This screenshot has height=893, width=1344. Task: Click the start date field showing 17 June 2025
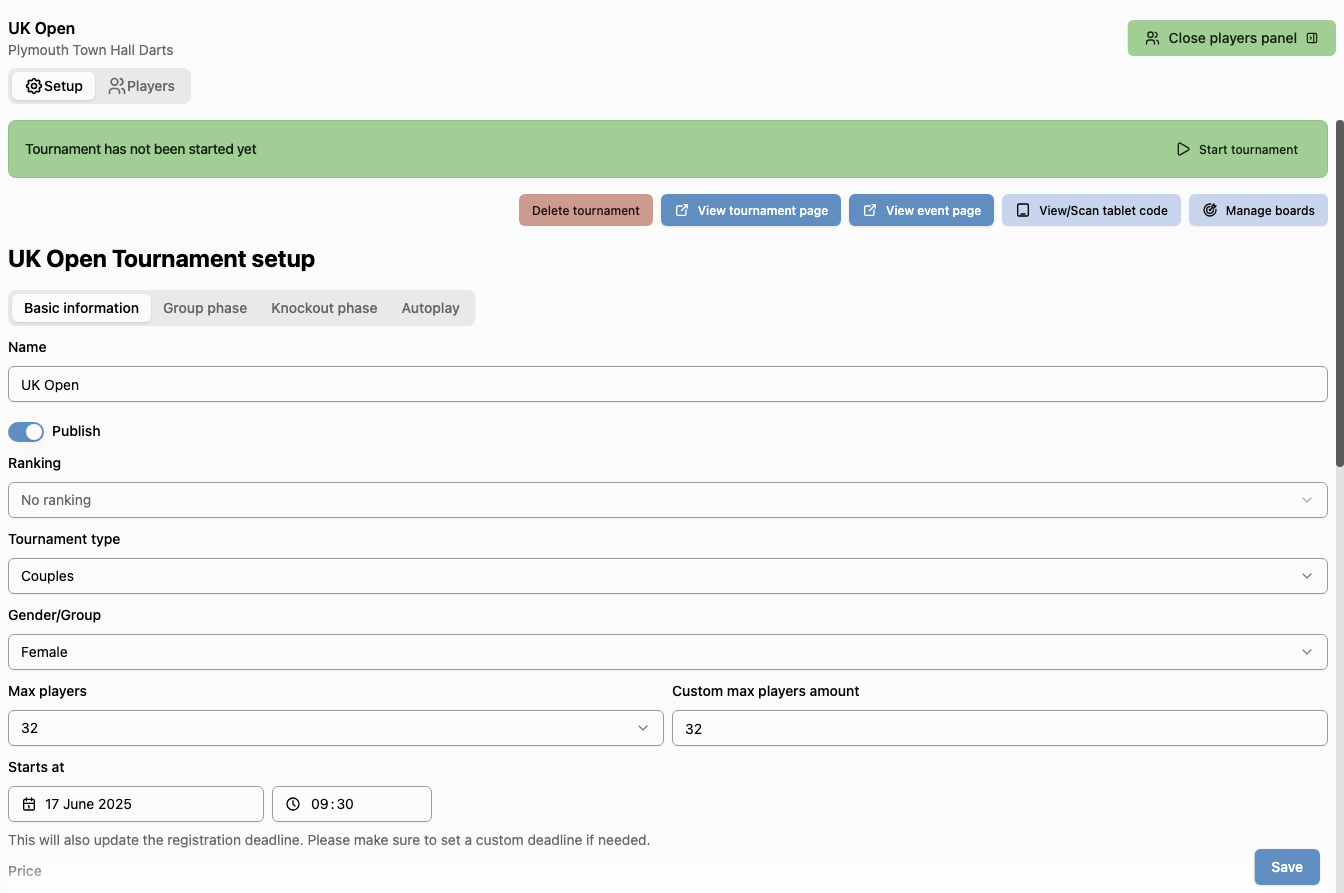136,804
